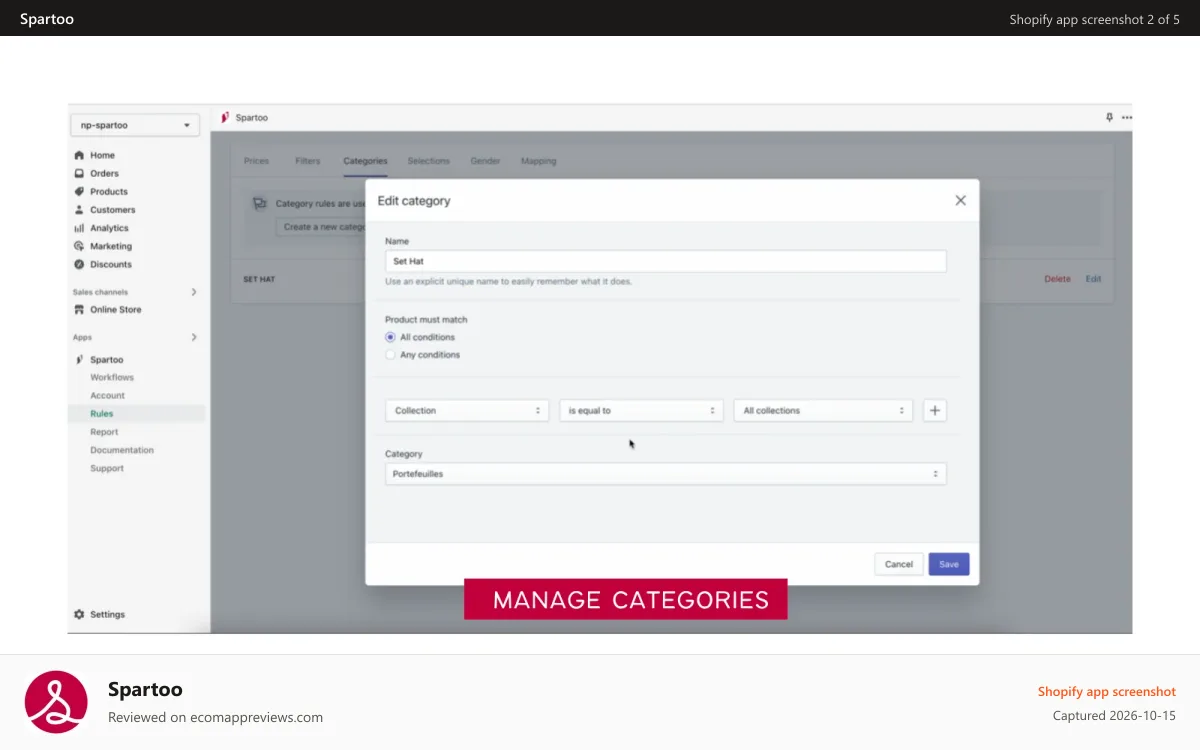Viewport: 1200px width, 750px height.
Task: Click the category rules info banner icon
Action: tap(260, 204)
